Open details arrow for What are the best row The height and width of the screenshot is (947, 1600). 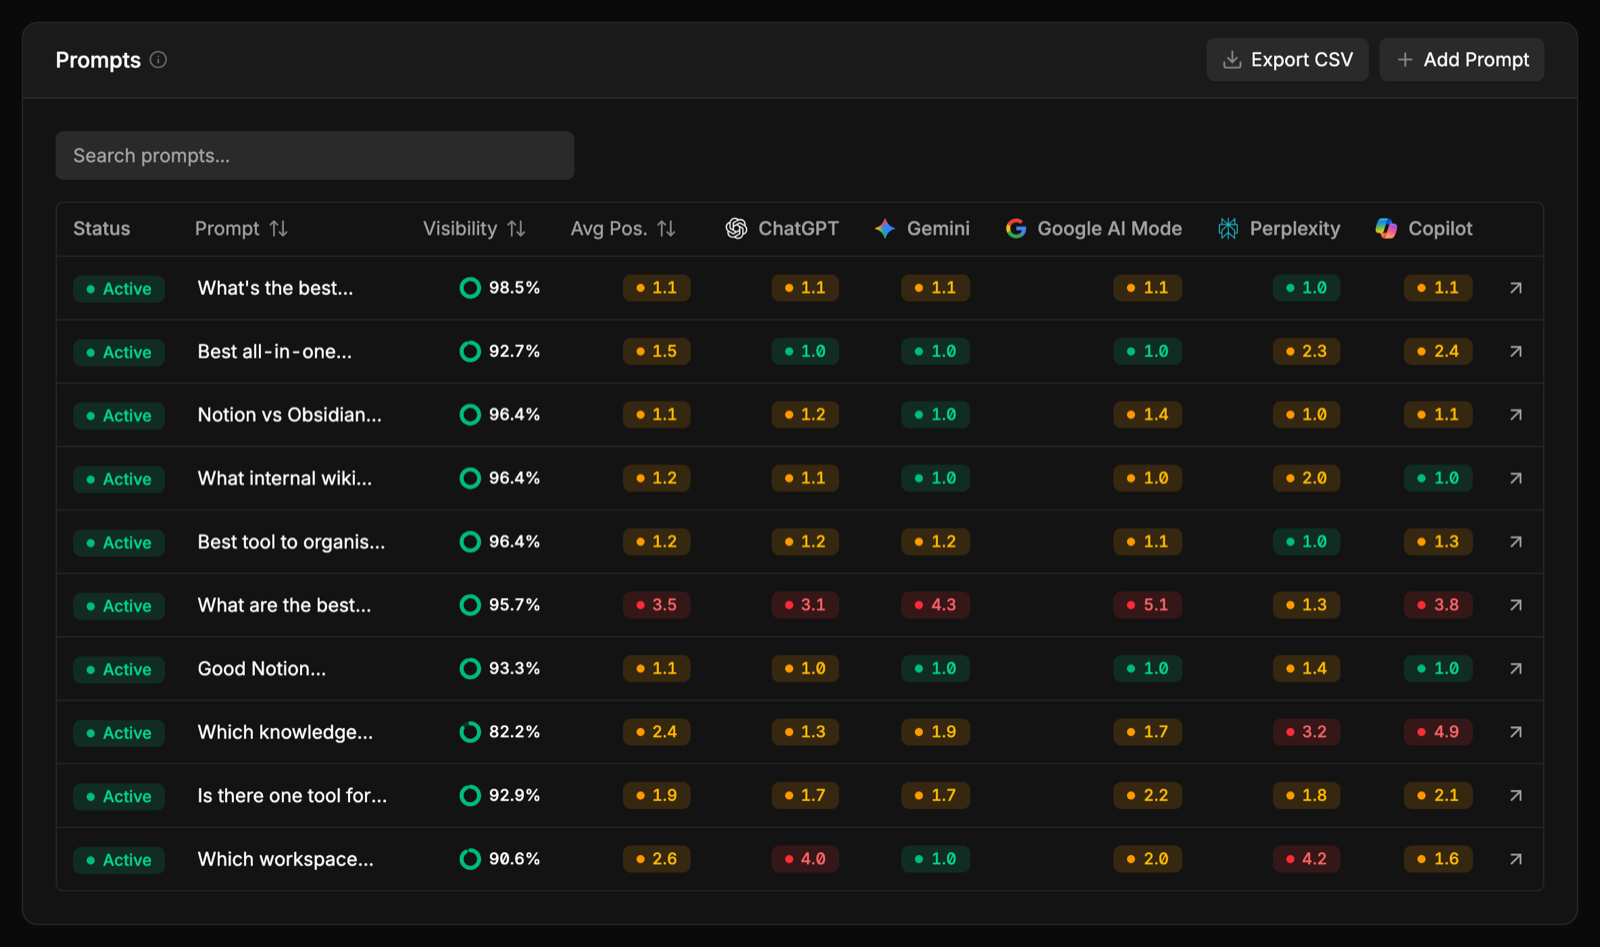coord(1516,605)
